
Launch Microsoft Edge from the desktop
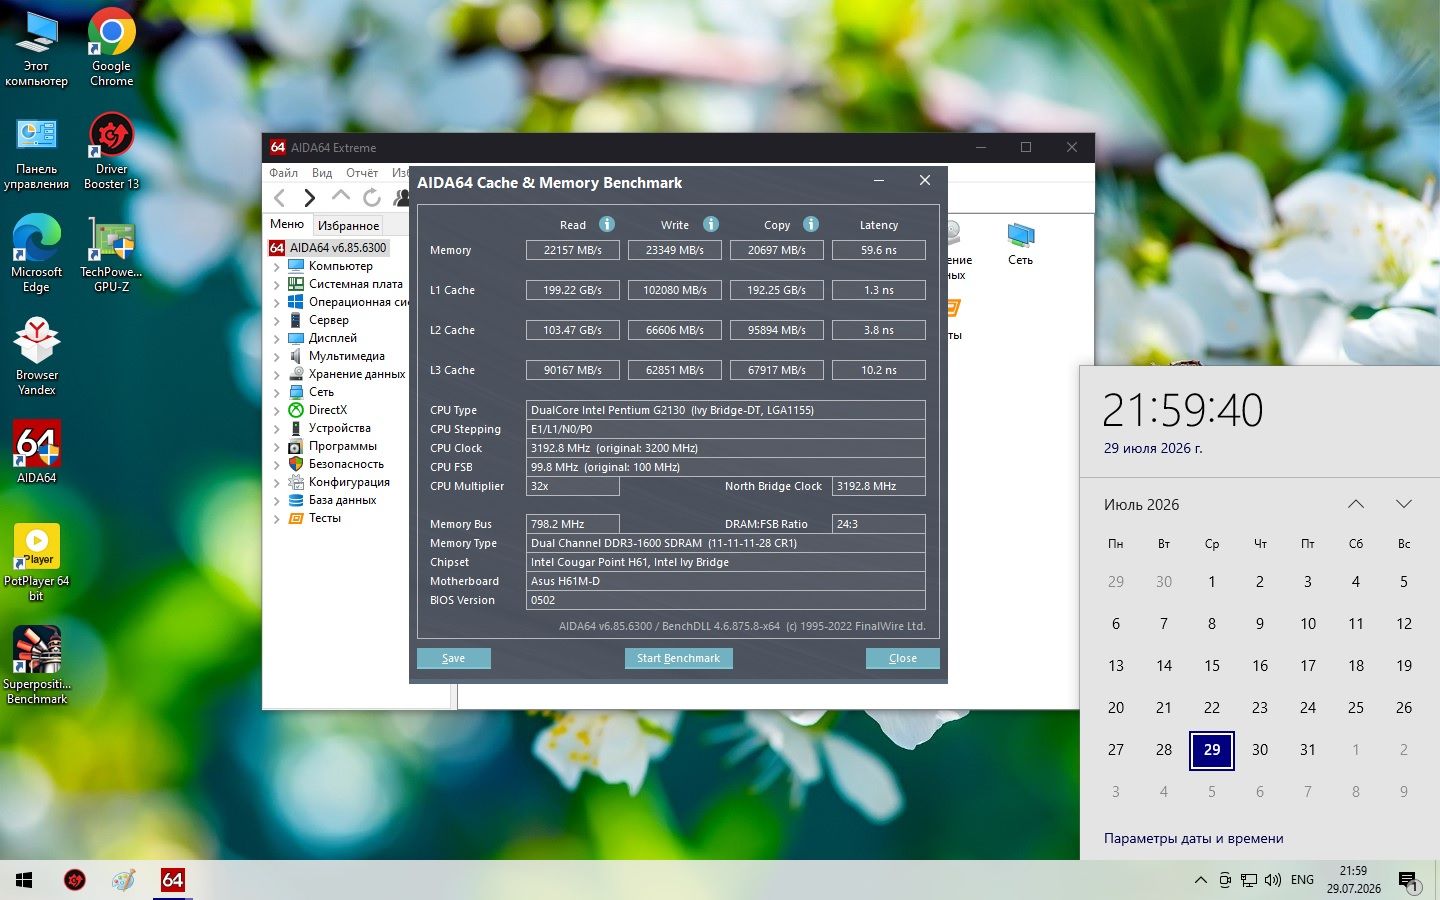point(37,253)
